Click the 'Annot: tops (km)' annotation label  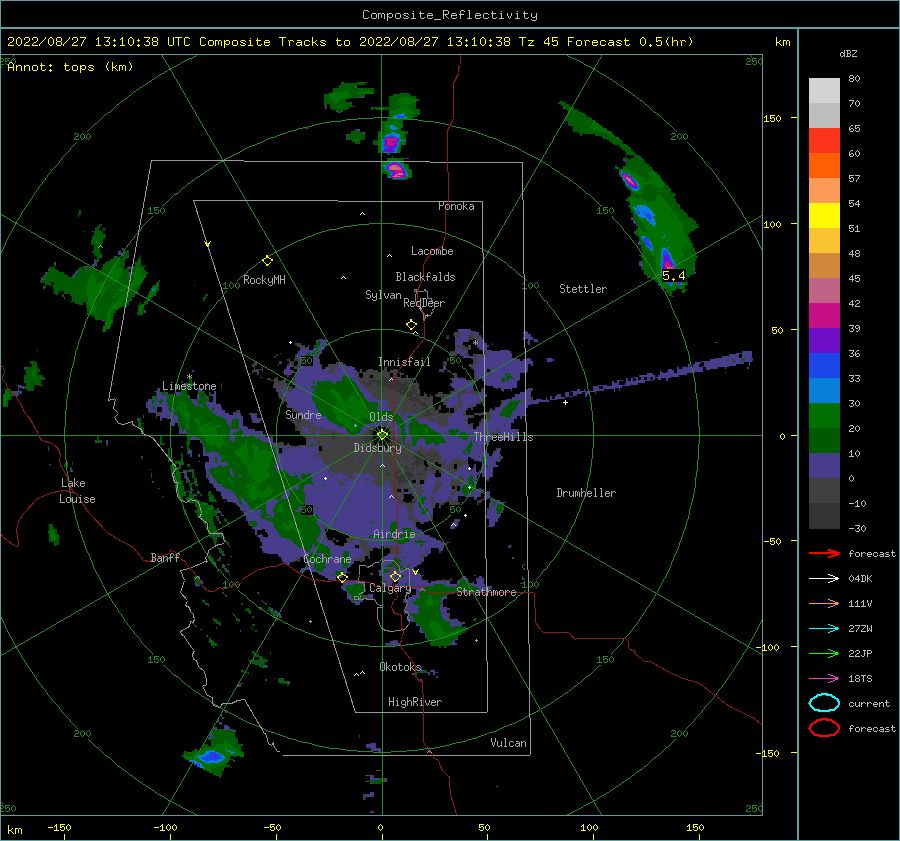tap(70, 67)
